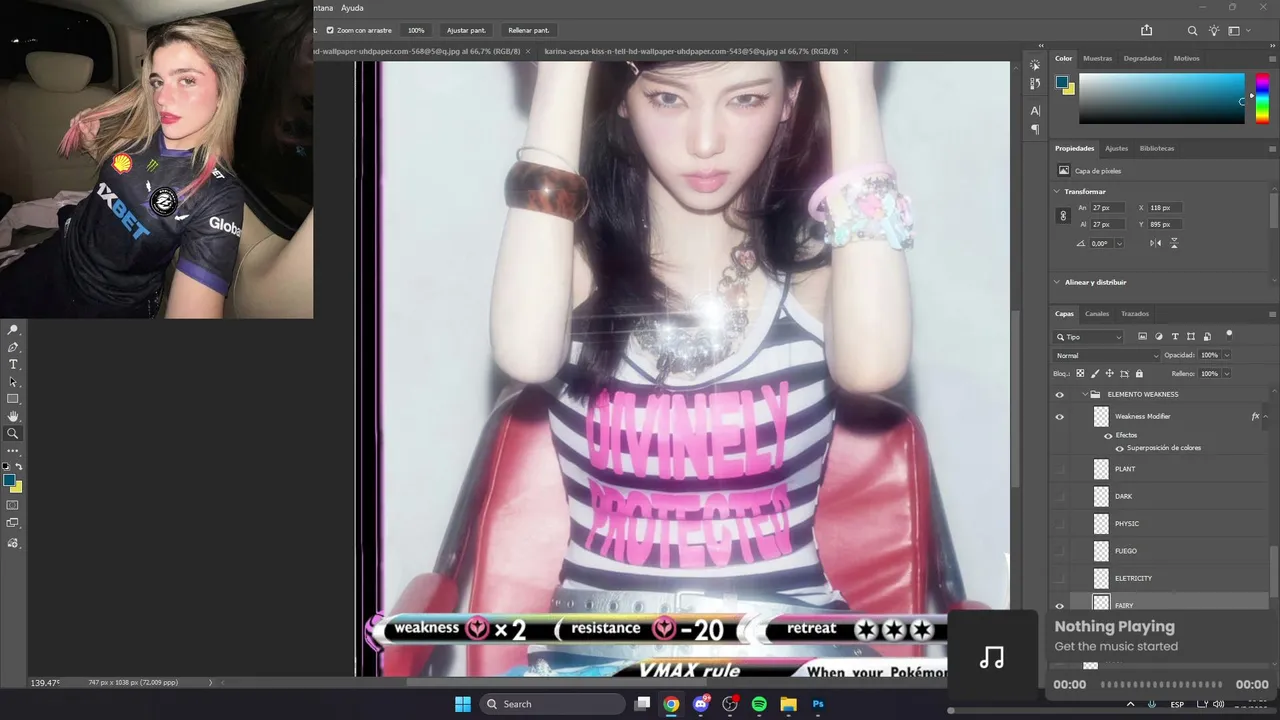Pick a hue on the spectrum slider
Image resolution: width=1280 pixels, height=720 pixels.
(1262, 98)
